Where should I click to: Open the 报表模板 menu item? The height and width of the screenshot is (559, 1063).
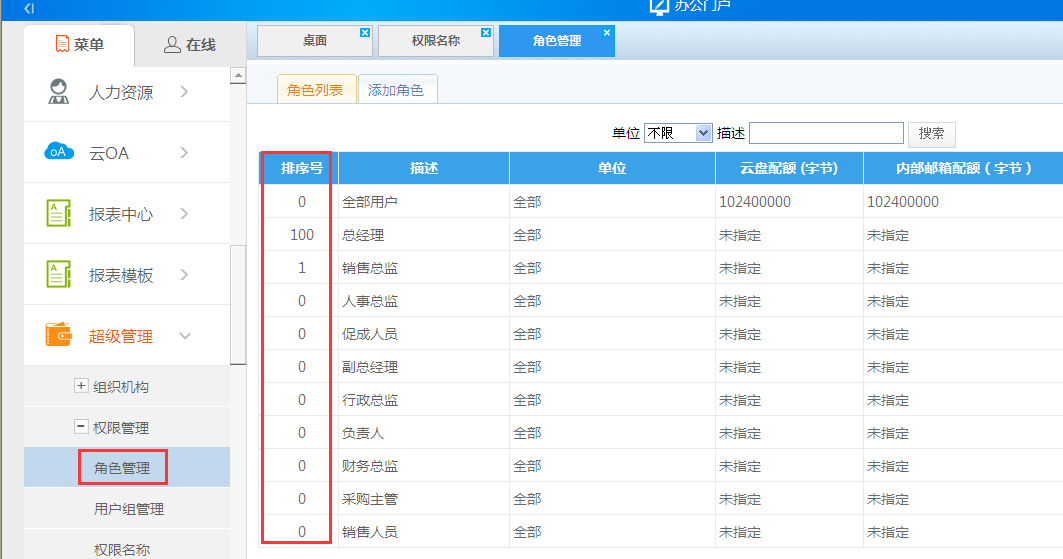click(127, 274)
